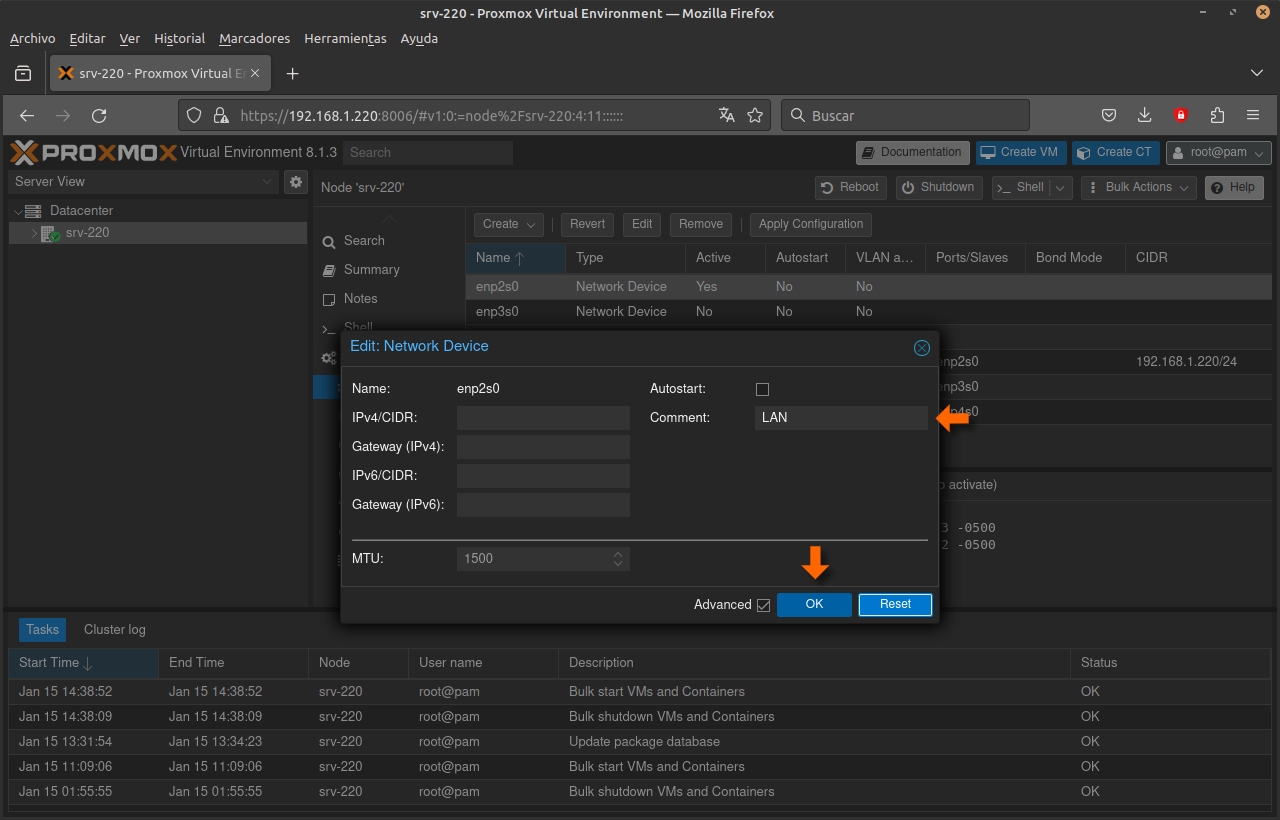Enable the Autostart checkbox

763,389
